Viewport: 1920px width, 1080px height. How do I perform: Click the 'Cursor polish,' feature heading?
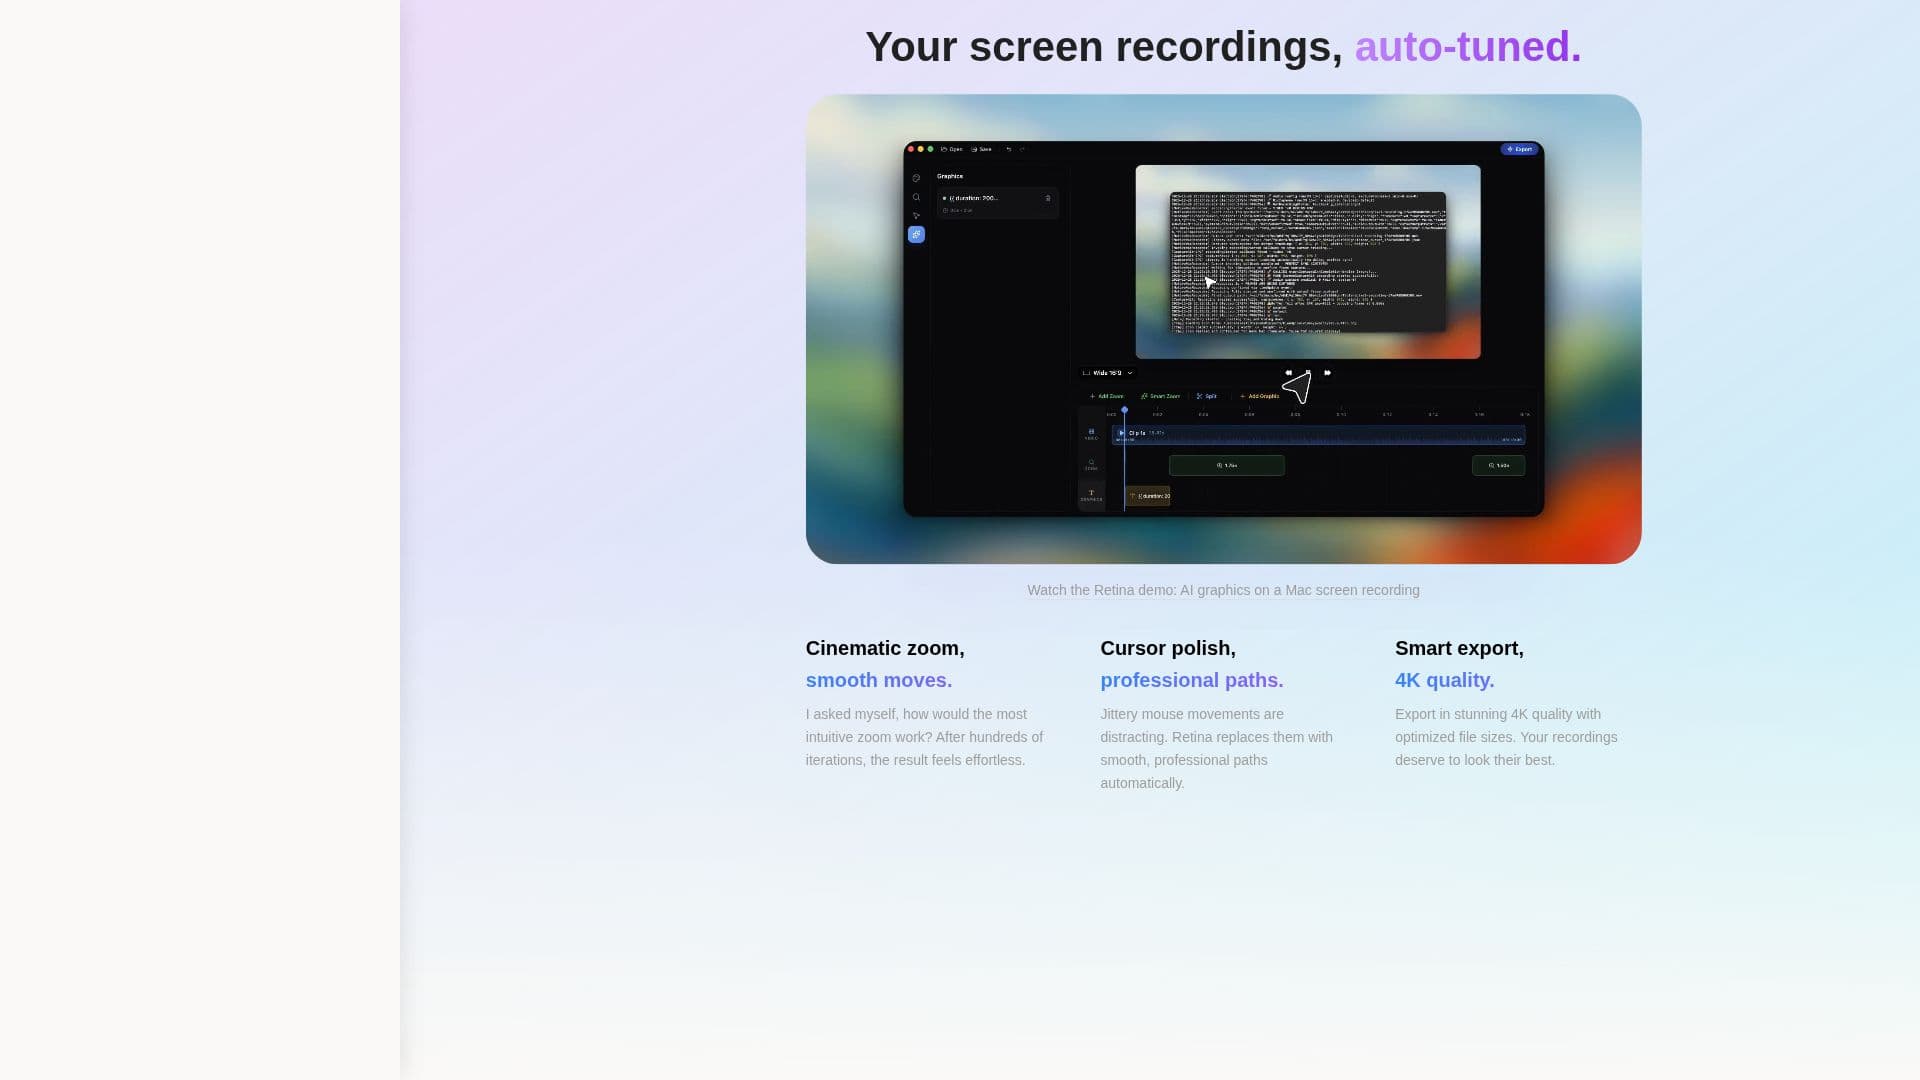pos(1168,648)
